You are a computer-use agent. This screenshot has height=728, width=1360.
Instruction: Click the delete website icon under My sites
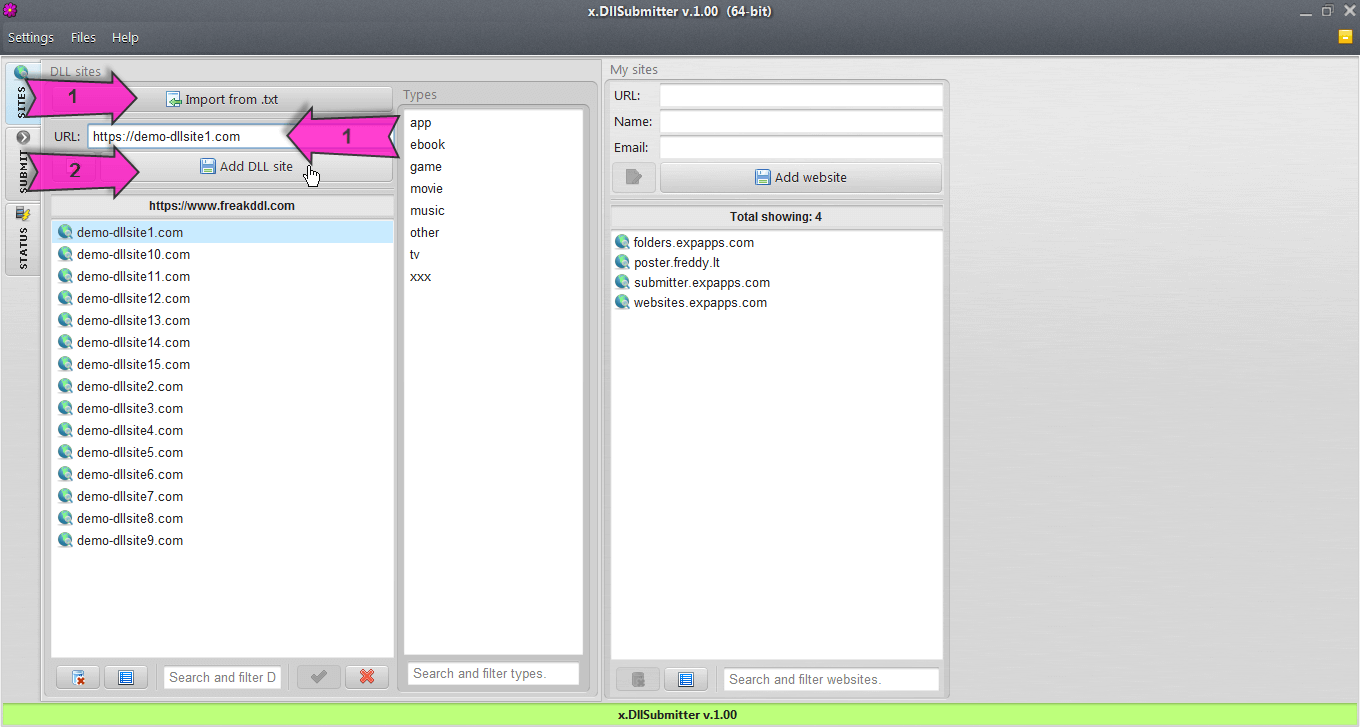coord(638,679)
